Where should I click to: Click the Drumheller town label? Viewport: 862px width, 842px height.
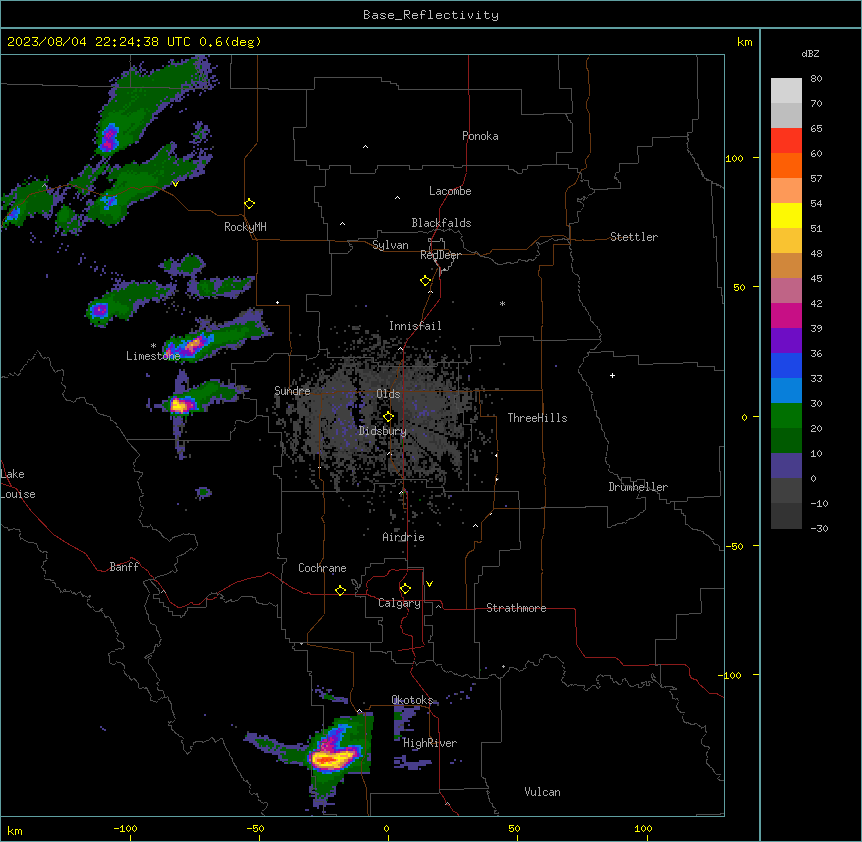pyautogui.click(x=638, y=487)
